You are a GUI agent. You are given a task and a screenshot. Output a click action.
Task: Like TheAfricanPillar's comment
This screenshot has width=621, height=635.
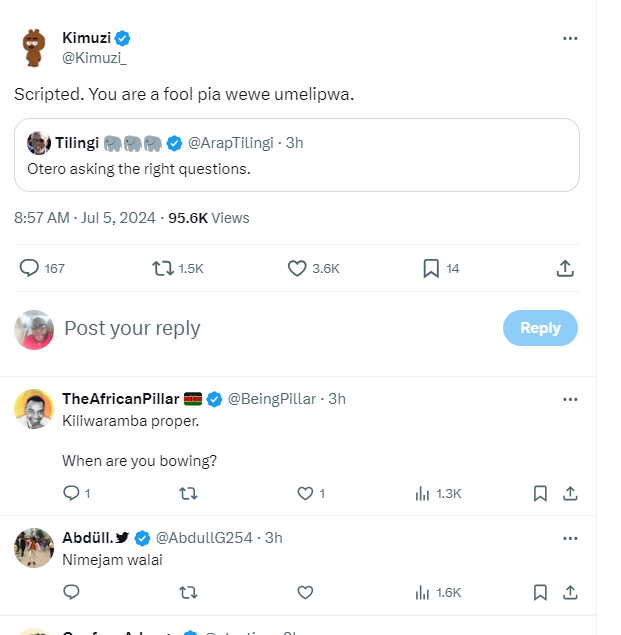point(306,493)
